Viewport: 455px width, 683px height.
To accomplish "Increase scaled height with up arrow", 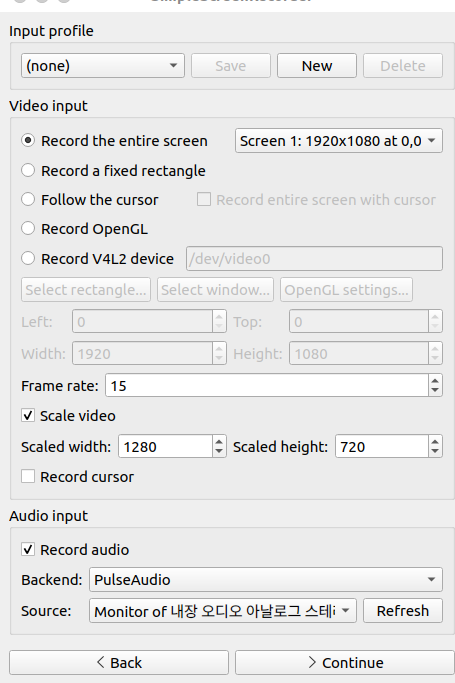I will point(435,441).
